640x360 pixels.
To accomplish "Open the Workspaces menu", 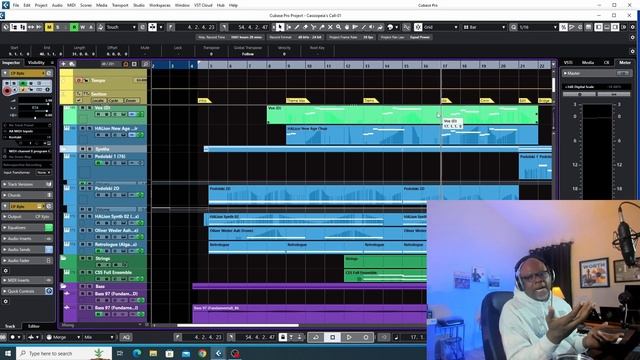I will click(x=160, y=5).
